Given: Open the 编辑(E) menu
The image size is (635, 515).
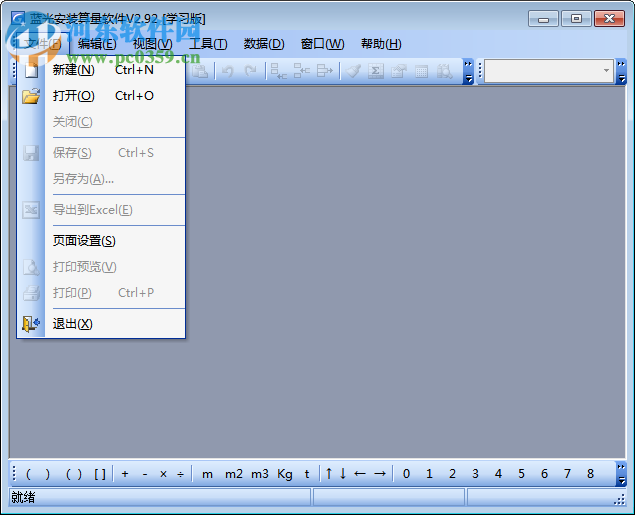Looking at the screenshot, I should [x=97, y=44].
